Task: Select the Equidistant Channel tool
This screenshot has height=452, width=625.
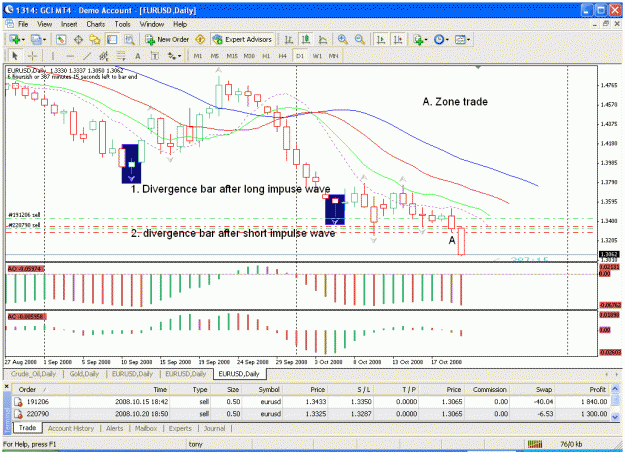Action: point(104,56)
